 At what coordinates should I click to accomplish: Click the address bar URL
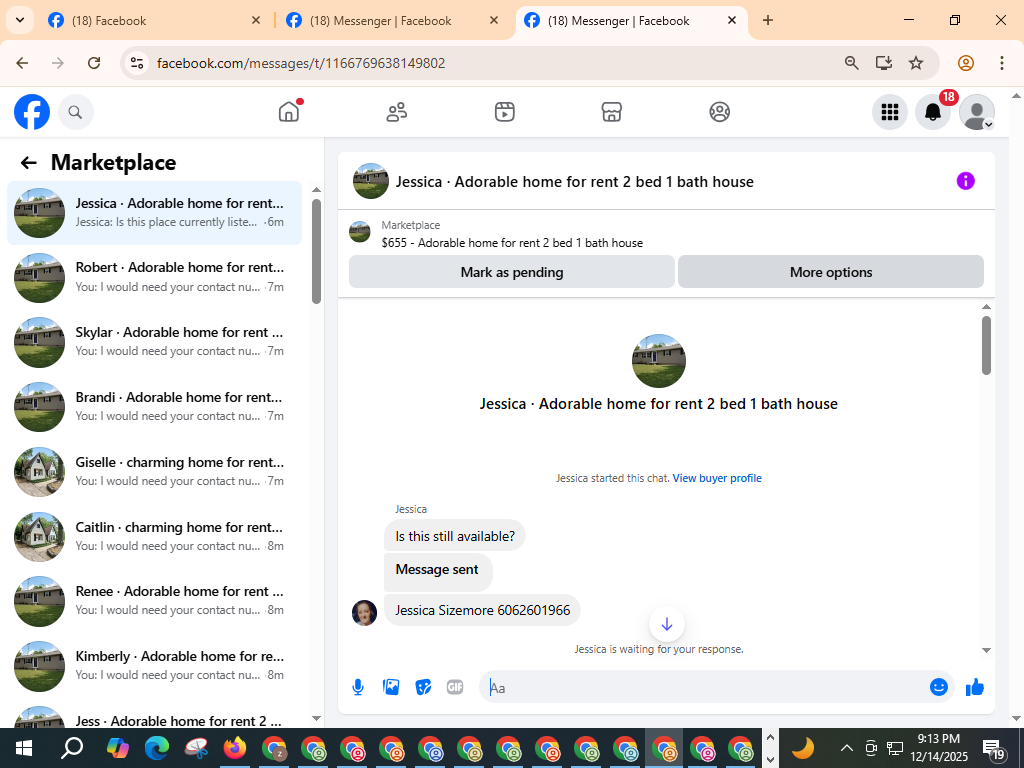(x=301, y=63)
